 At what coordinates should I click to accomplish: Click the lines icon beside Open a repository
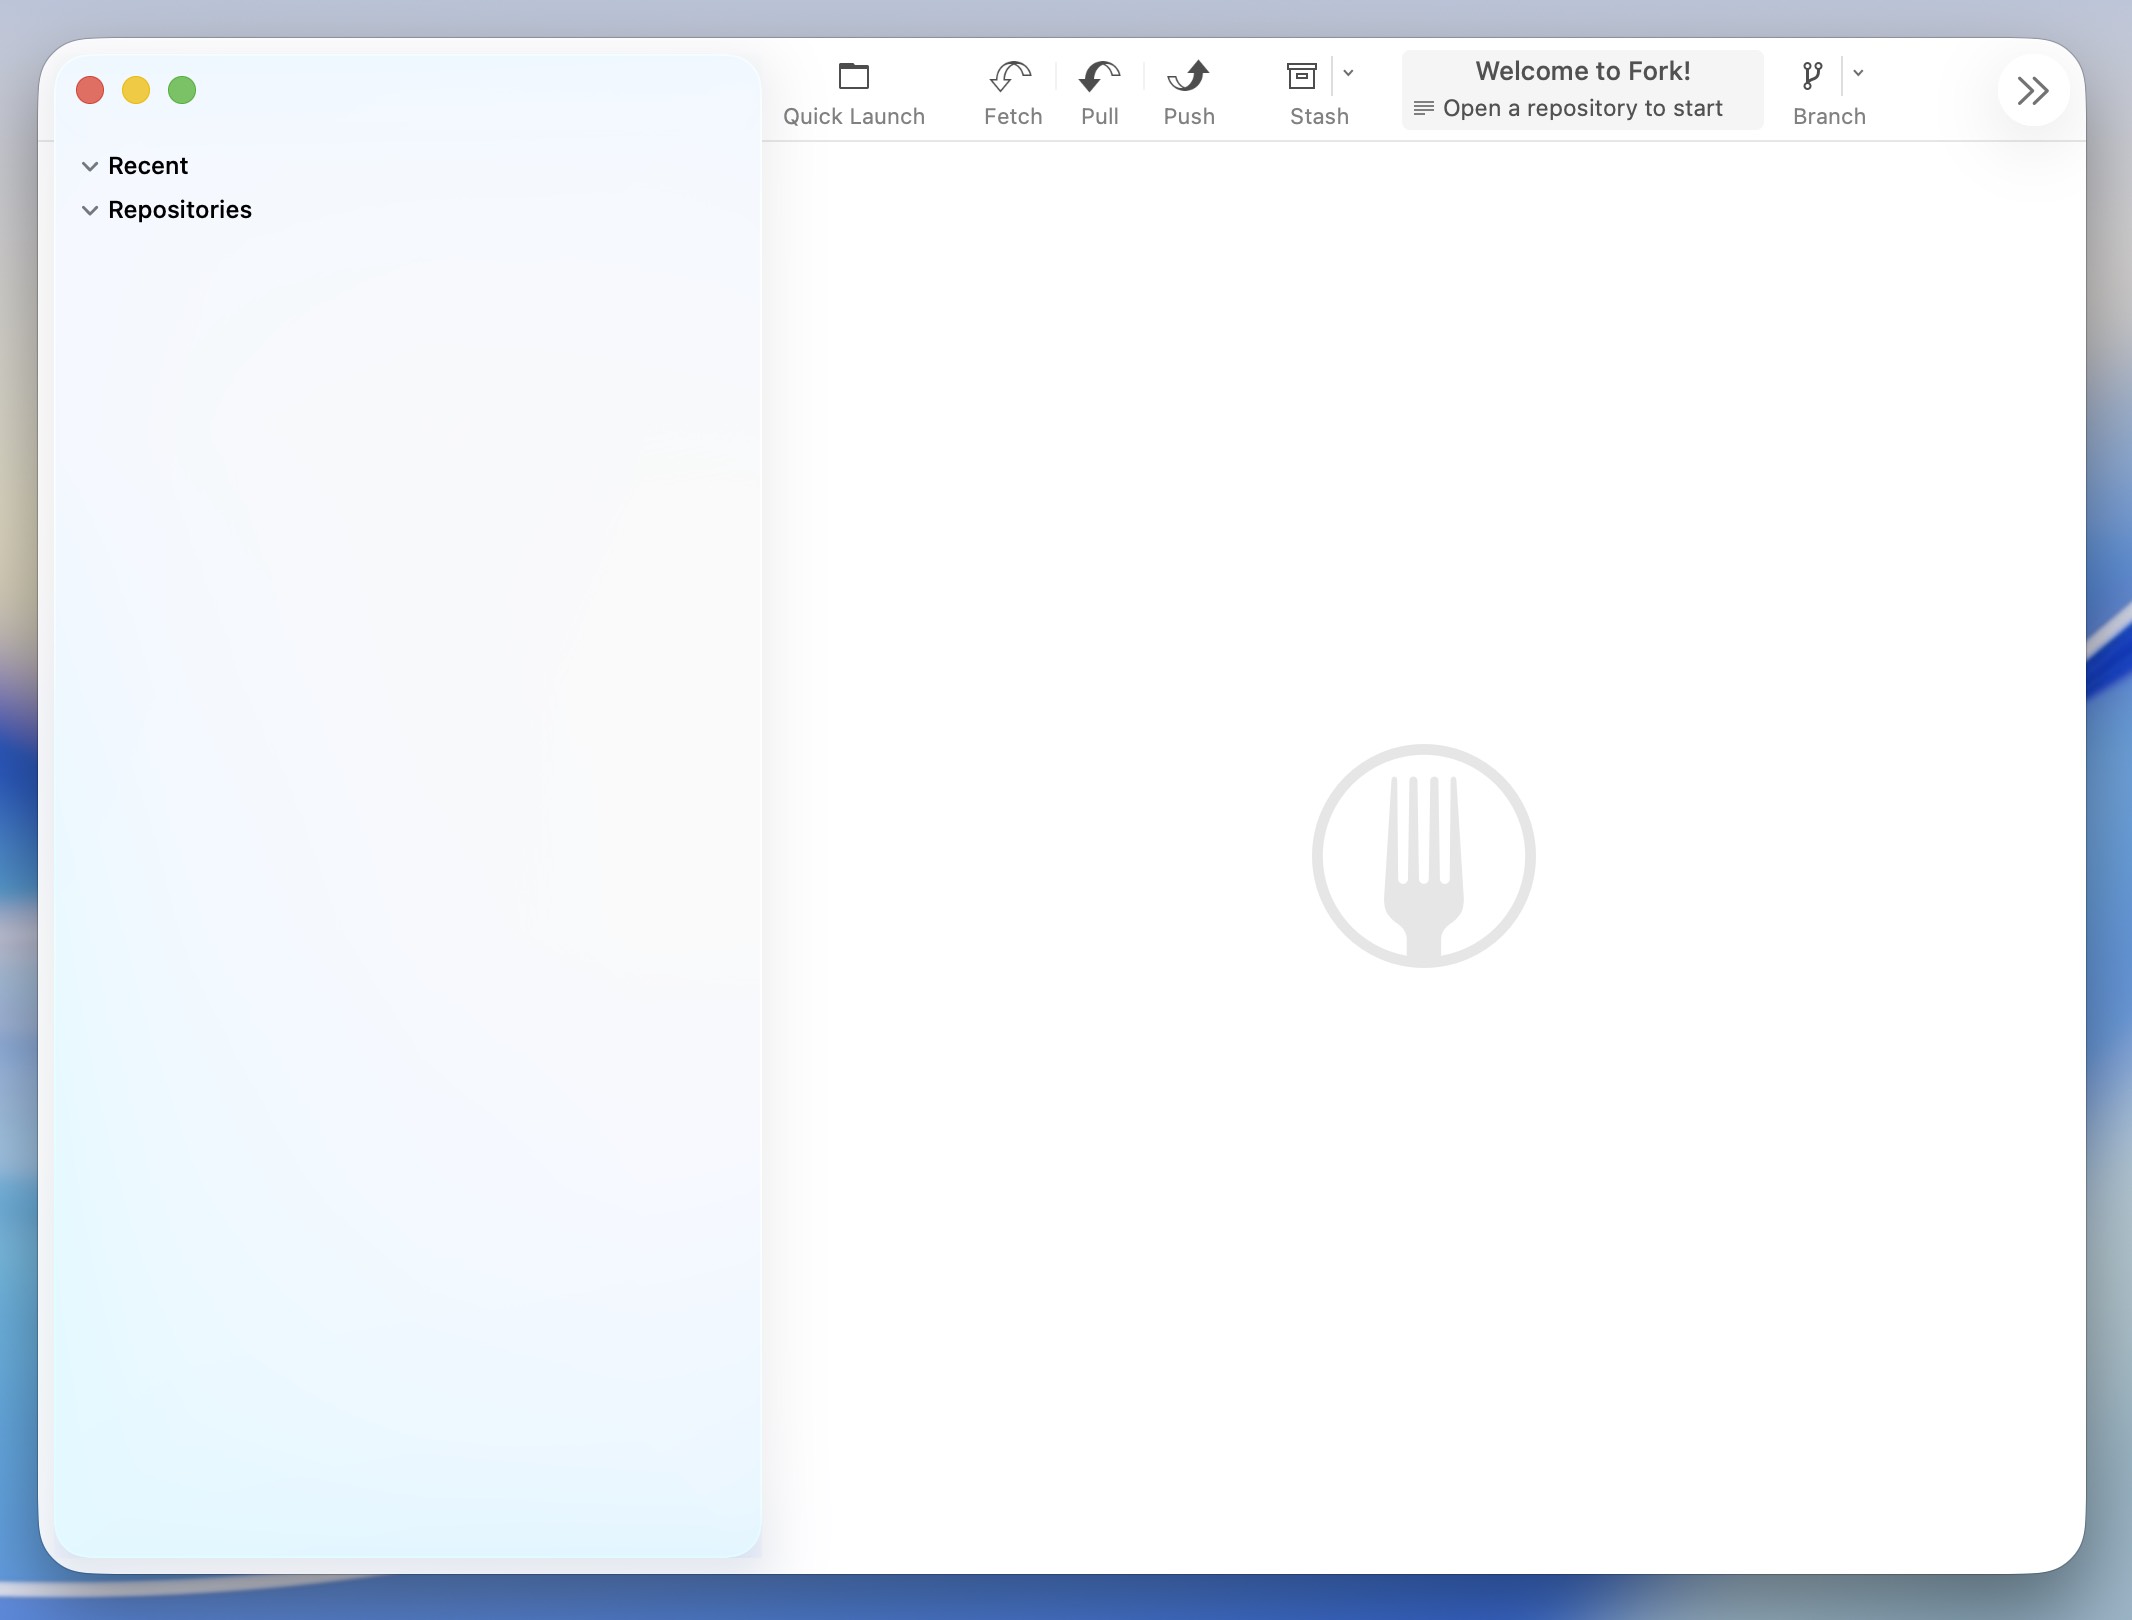point(1423,108)
